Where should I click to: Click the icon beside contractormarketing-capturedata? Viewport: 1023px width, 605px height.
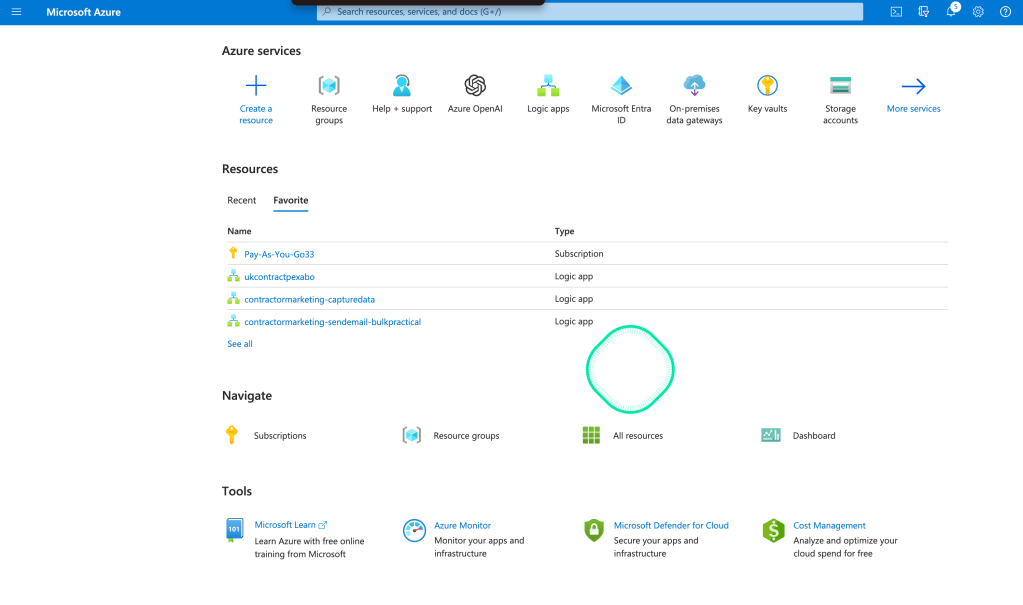coord(233,298)
